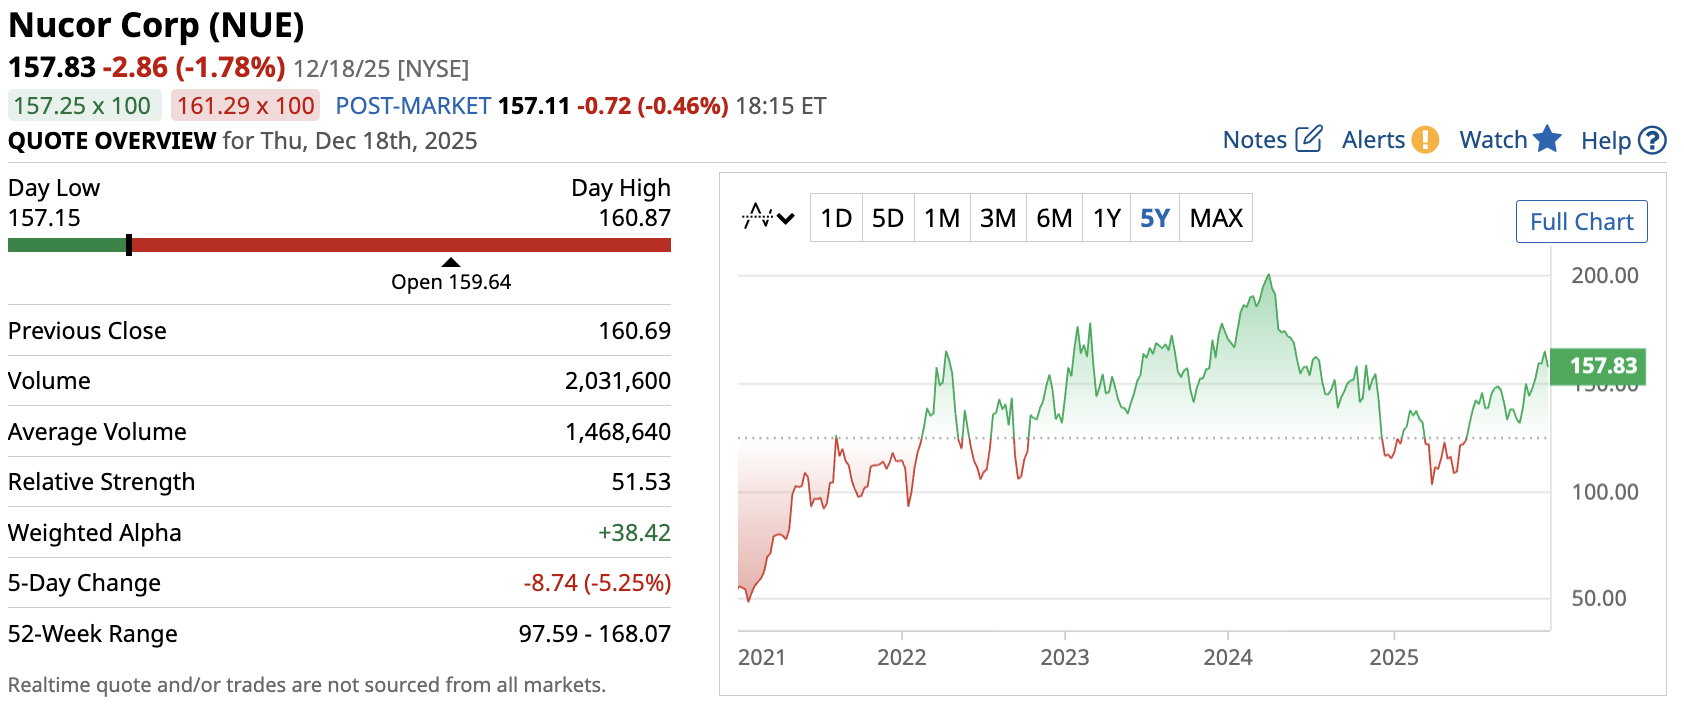Show the 6M chart range

click(x=1054, y=218)
